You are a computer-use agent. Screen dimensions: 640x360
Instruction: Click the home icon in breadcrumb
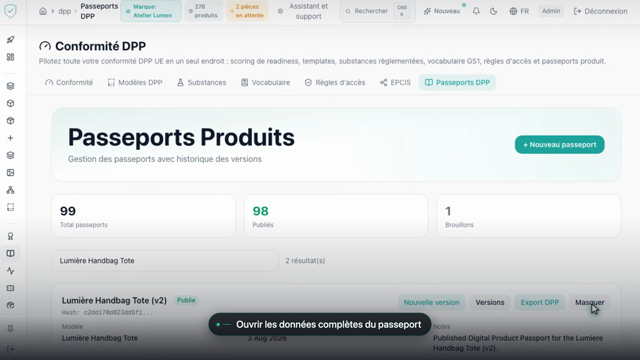tap(43, 11)
